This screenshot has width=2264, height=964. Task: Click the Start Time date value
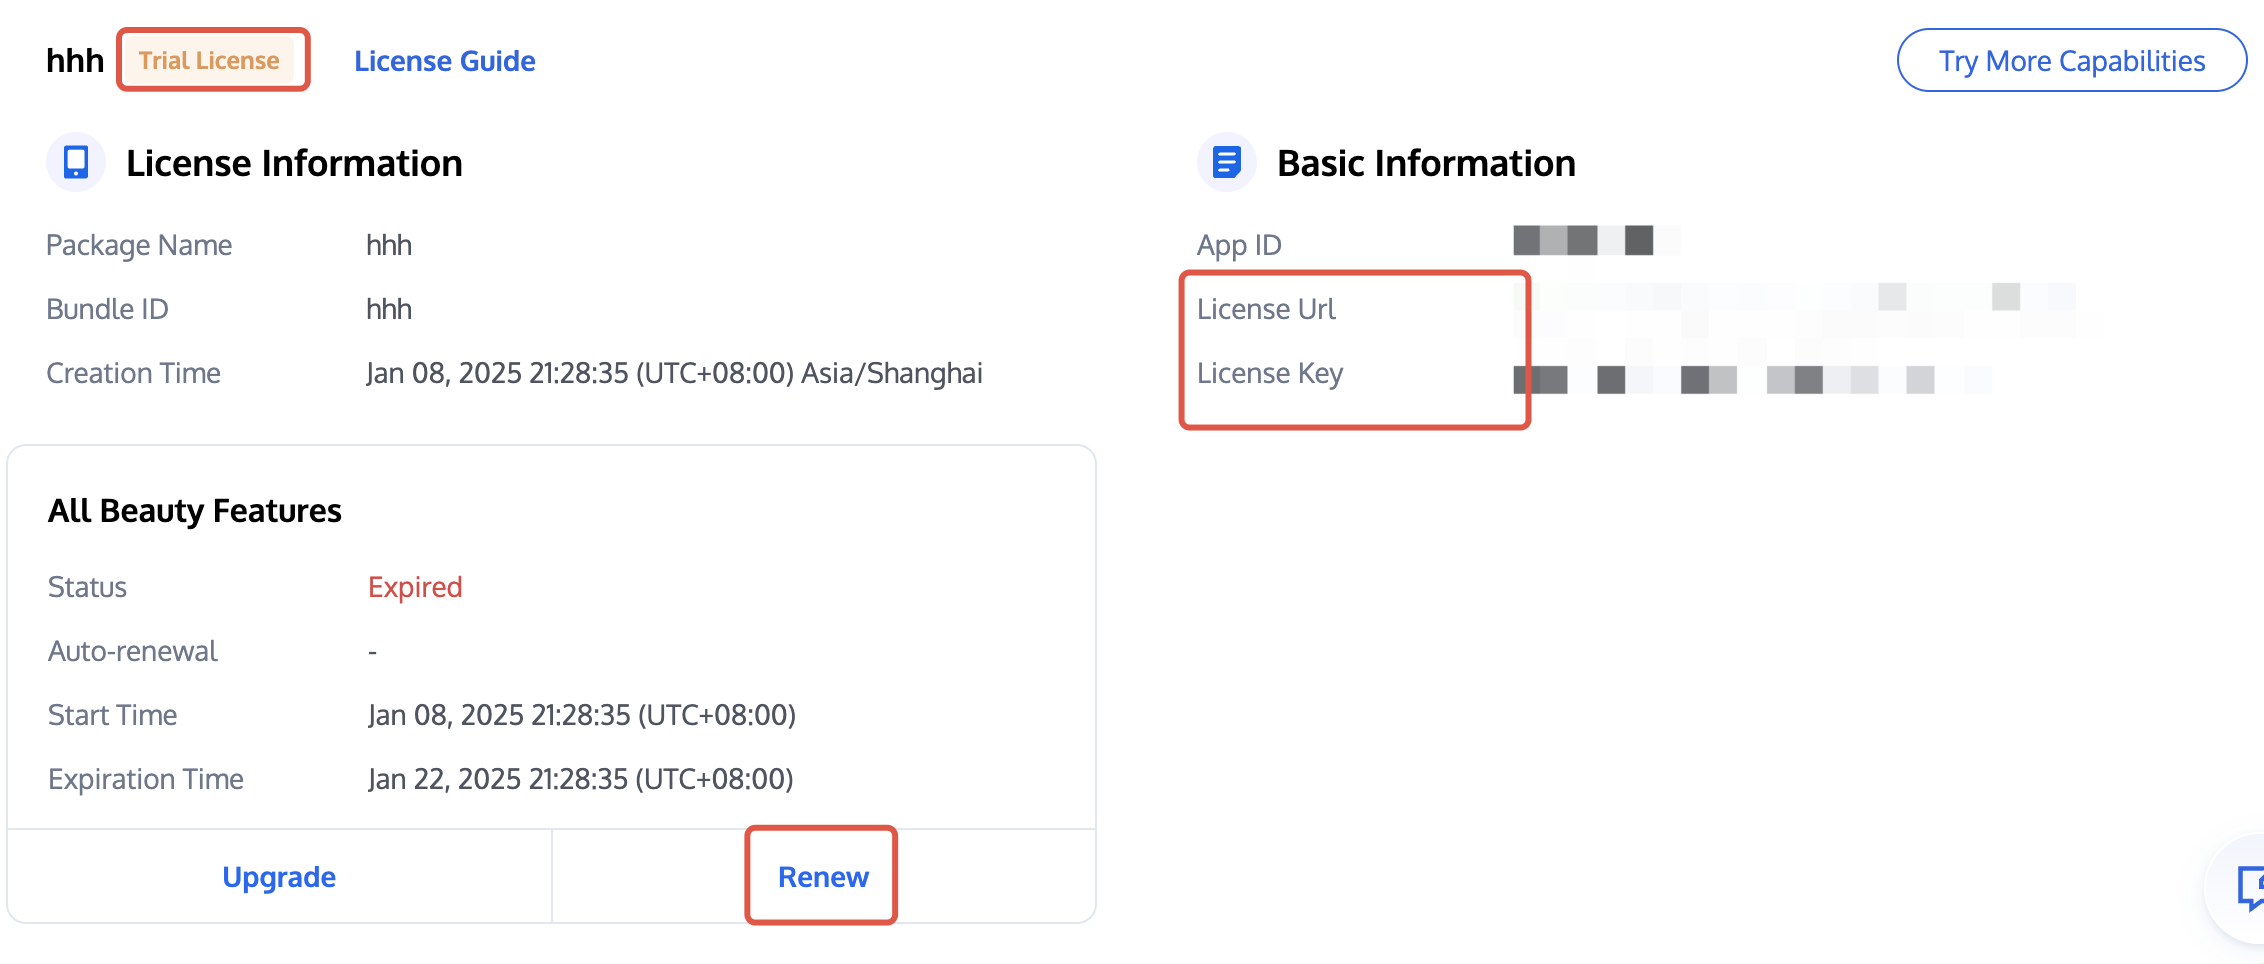pos(582,715)
